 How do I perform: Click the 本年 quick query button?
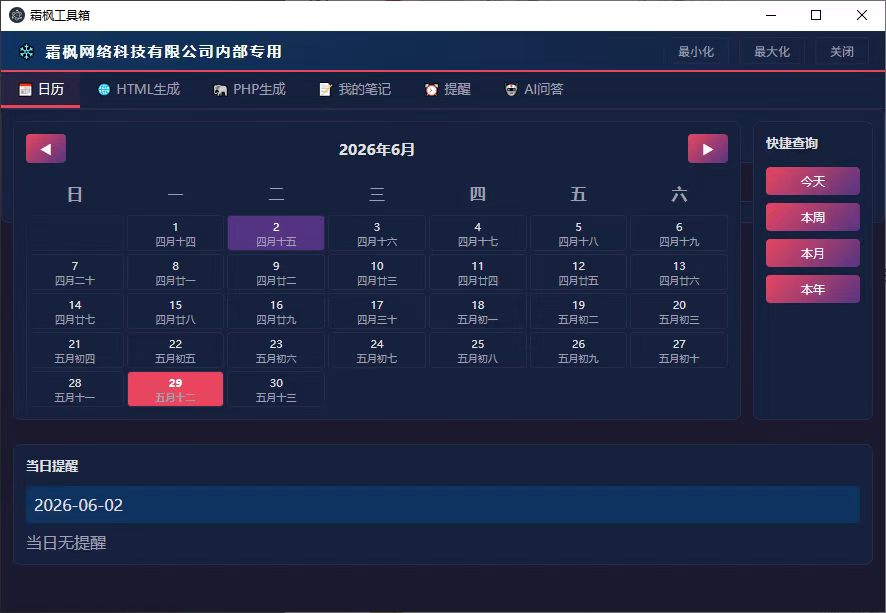[x=813, y=289]
